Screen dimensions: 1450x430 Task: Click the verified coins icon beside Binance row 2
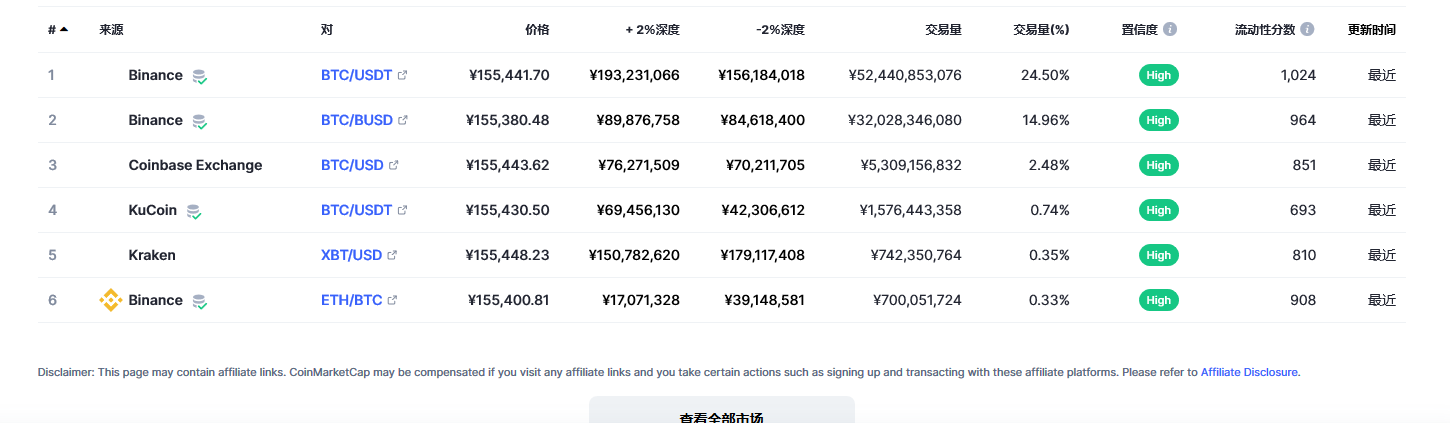click(200, 121)
